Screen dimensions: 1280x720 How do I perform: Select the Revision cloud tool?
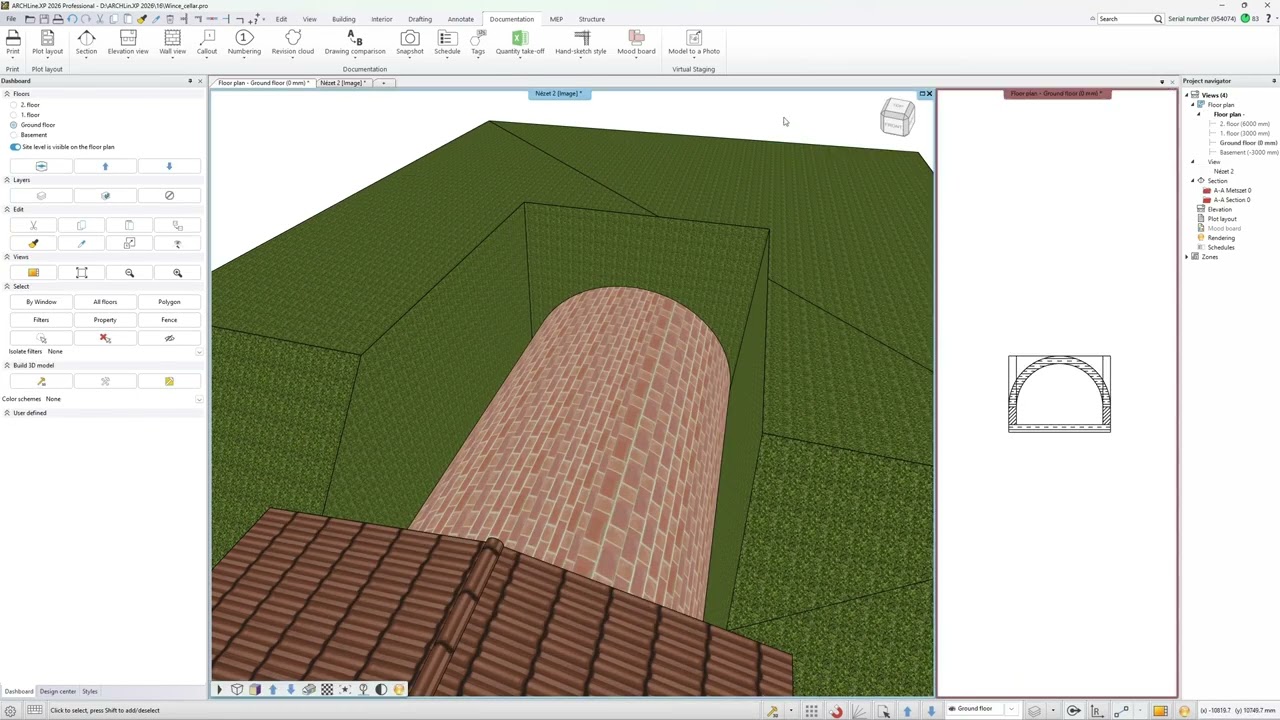[293, 42]
